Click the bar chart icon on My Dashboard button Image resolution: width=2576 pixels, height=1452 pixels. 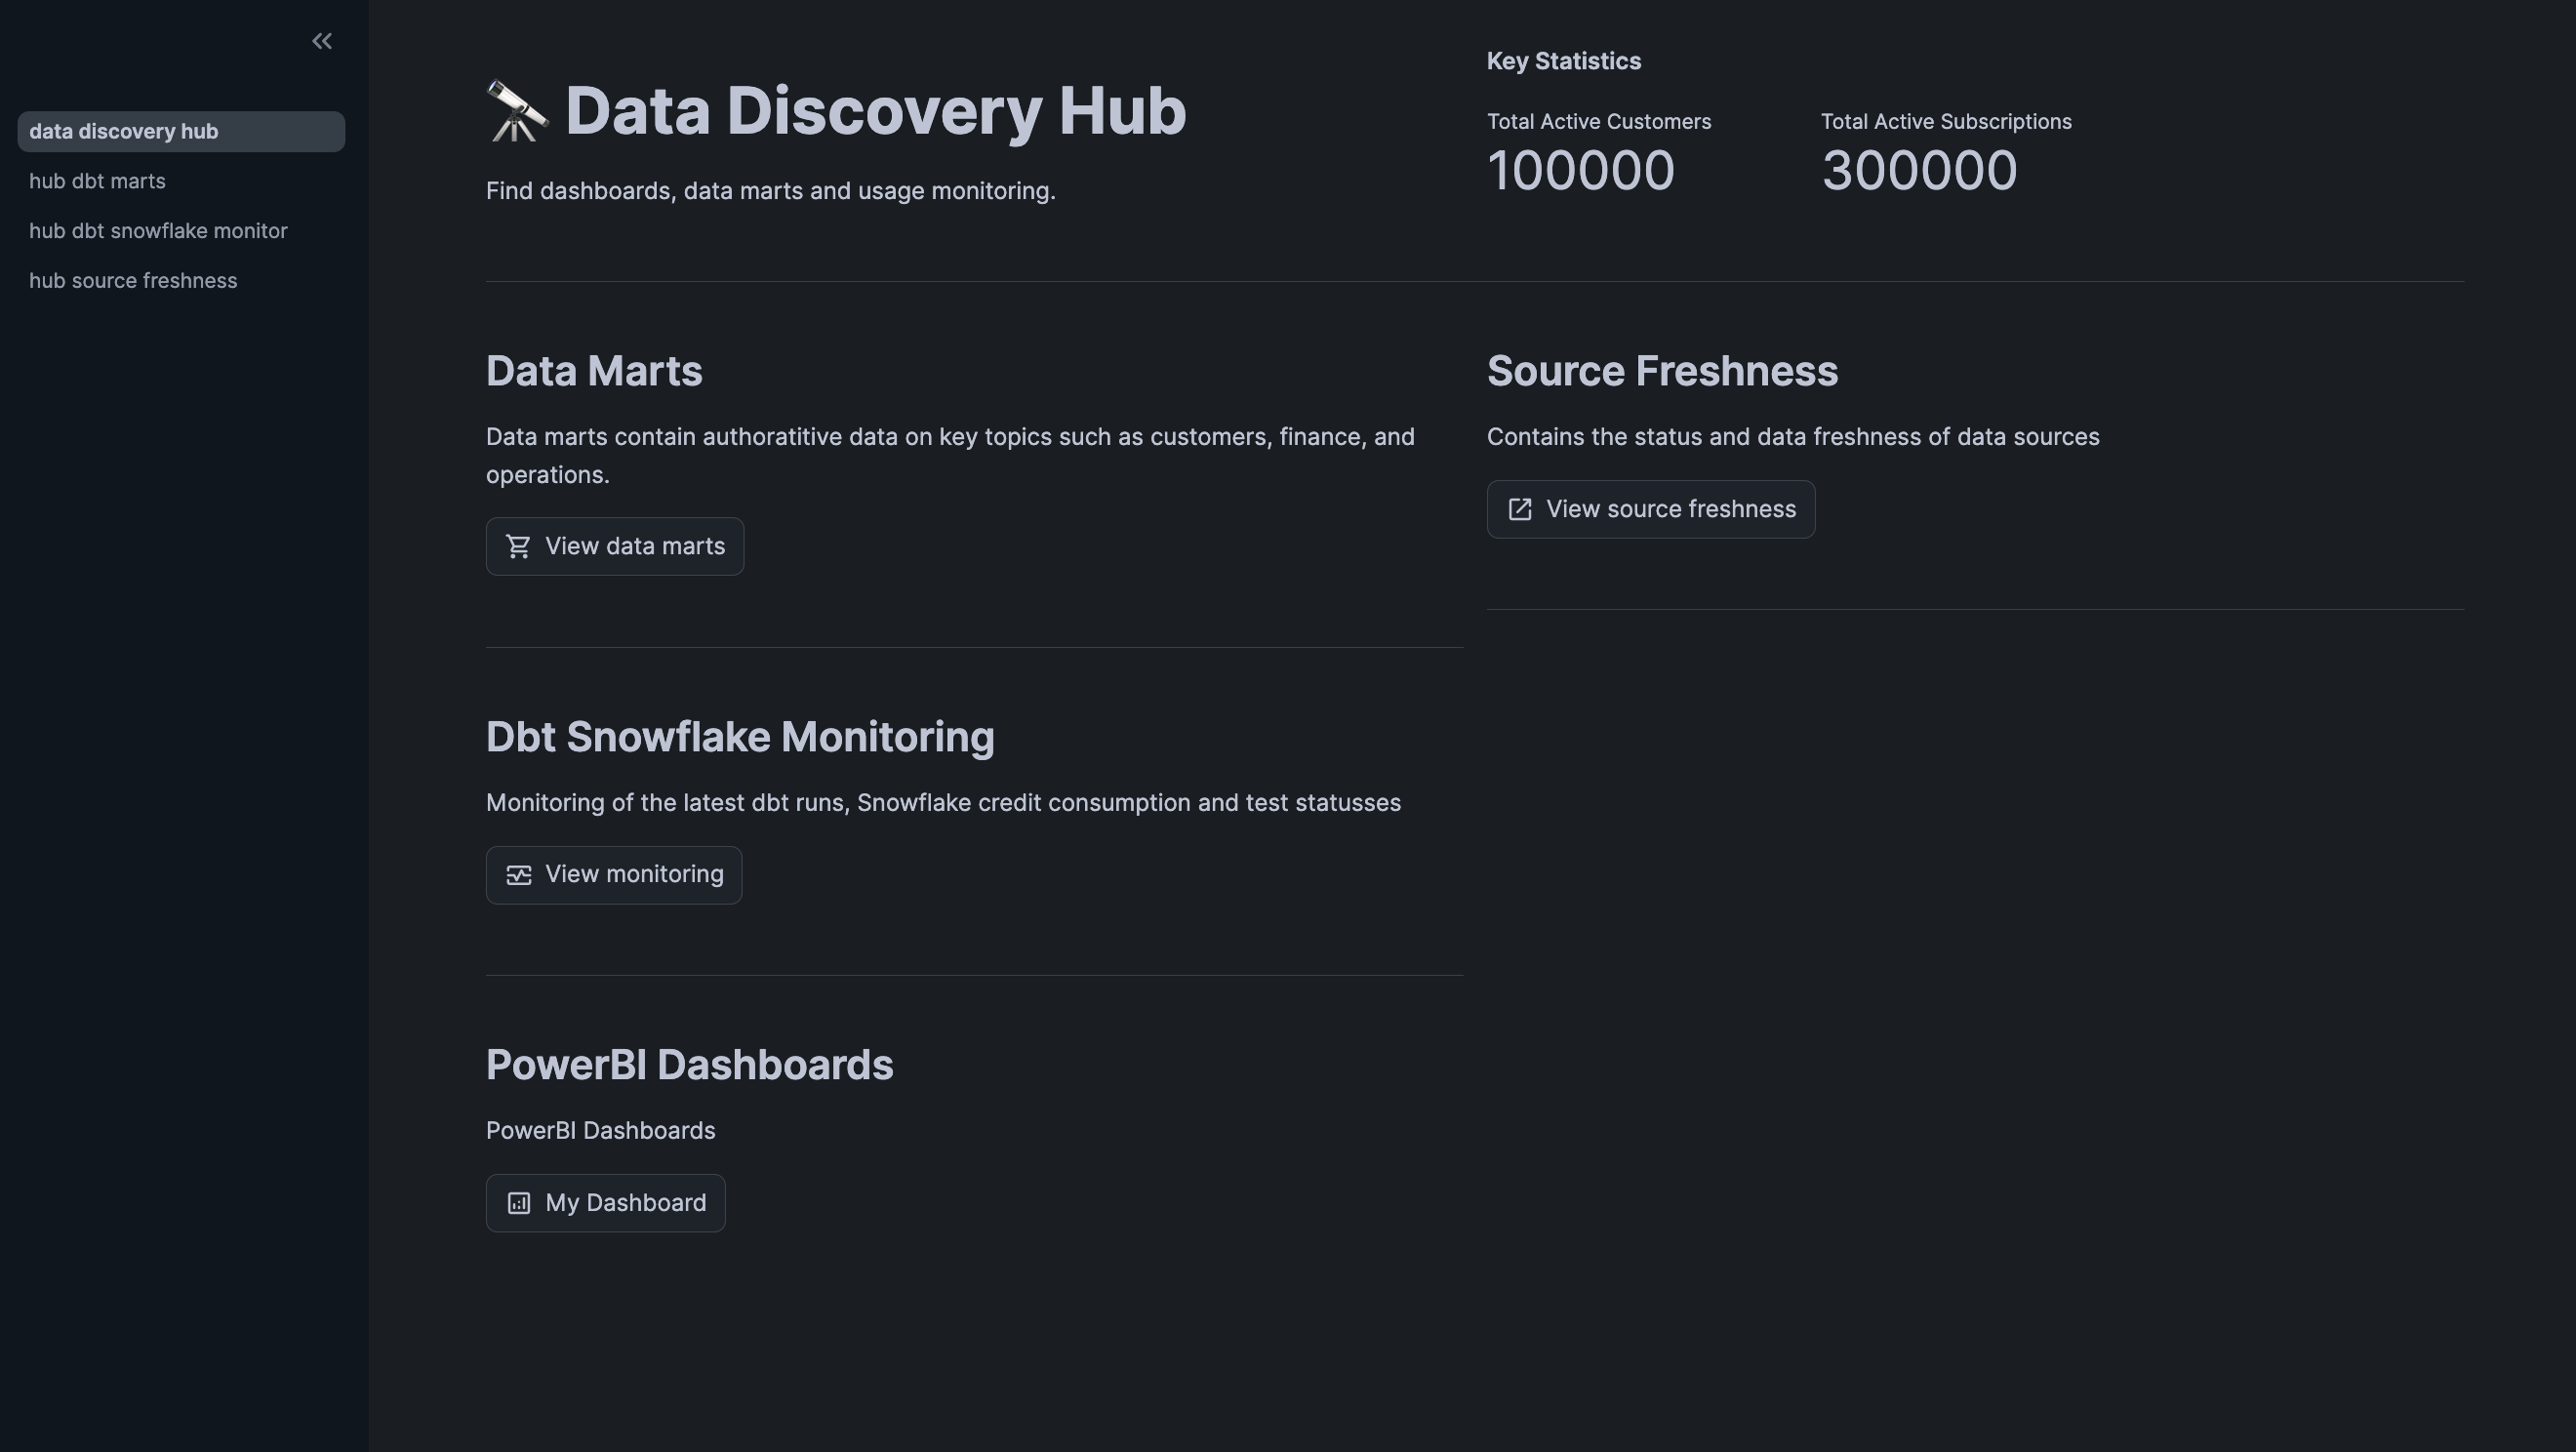tap(519, 1202)
